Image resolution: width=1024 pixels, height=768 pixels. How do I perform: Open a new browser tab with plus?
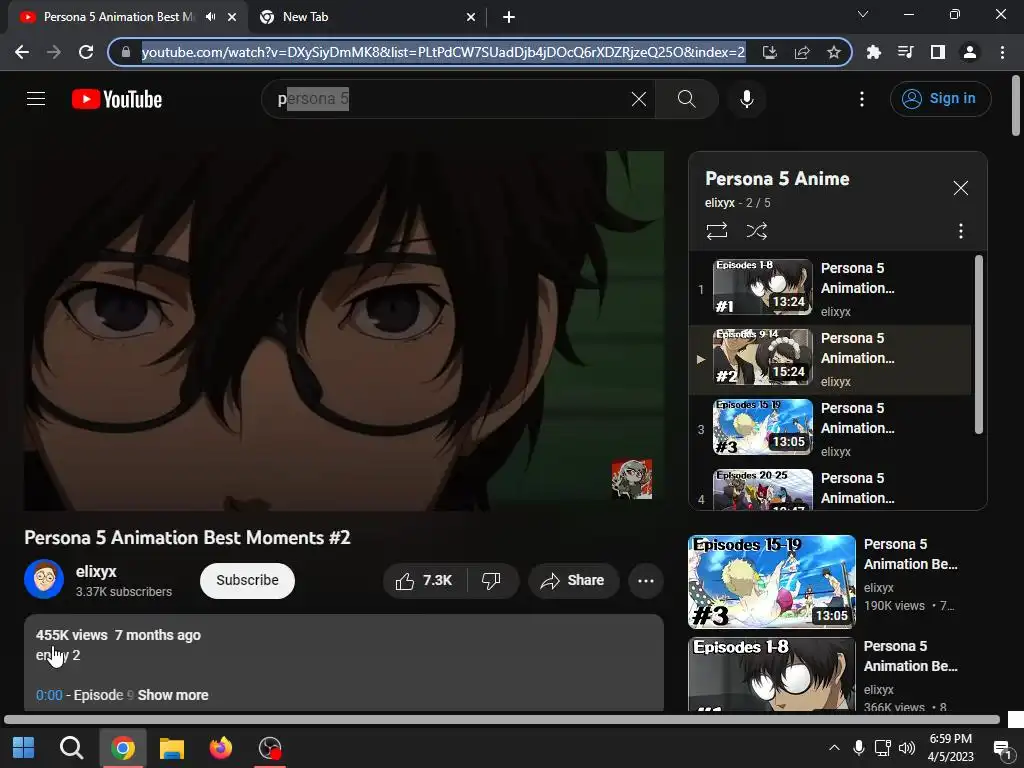509,17
